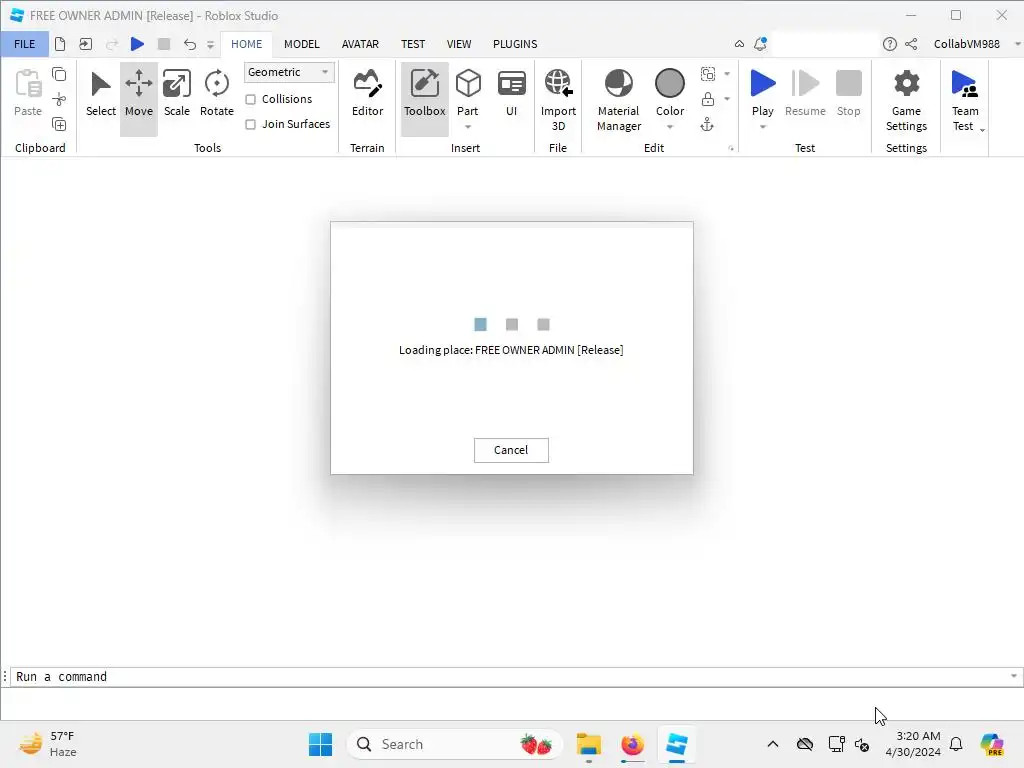
Task: Open the Geometric mode dropdown
Action: click(x=289, y=72)
